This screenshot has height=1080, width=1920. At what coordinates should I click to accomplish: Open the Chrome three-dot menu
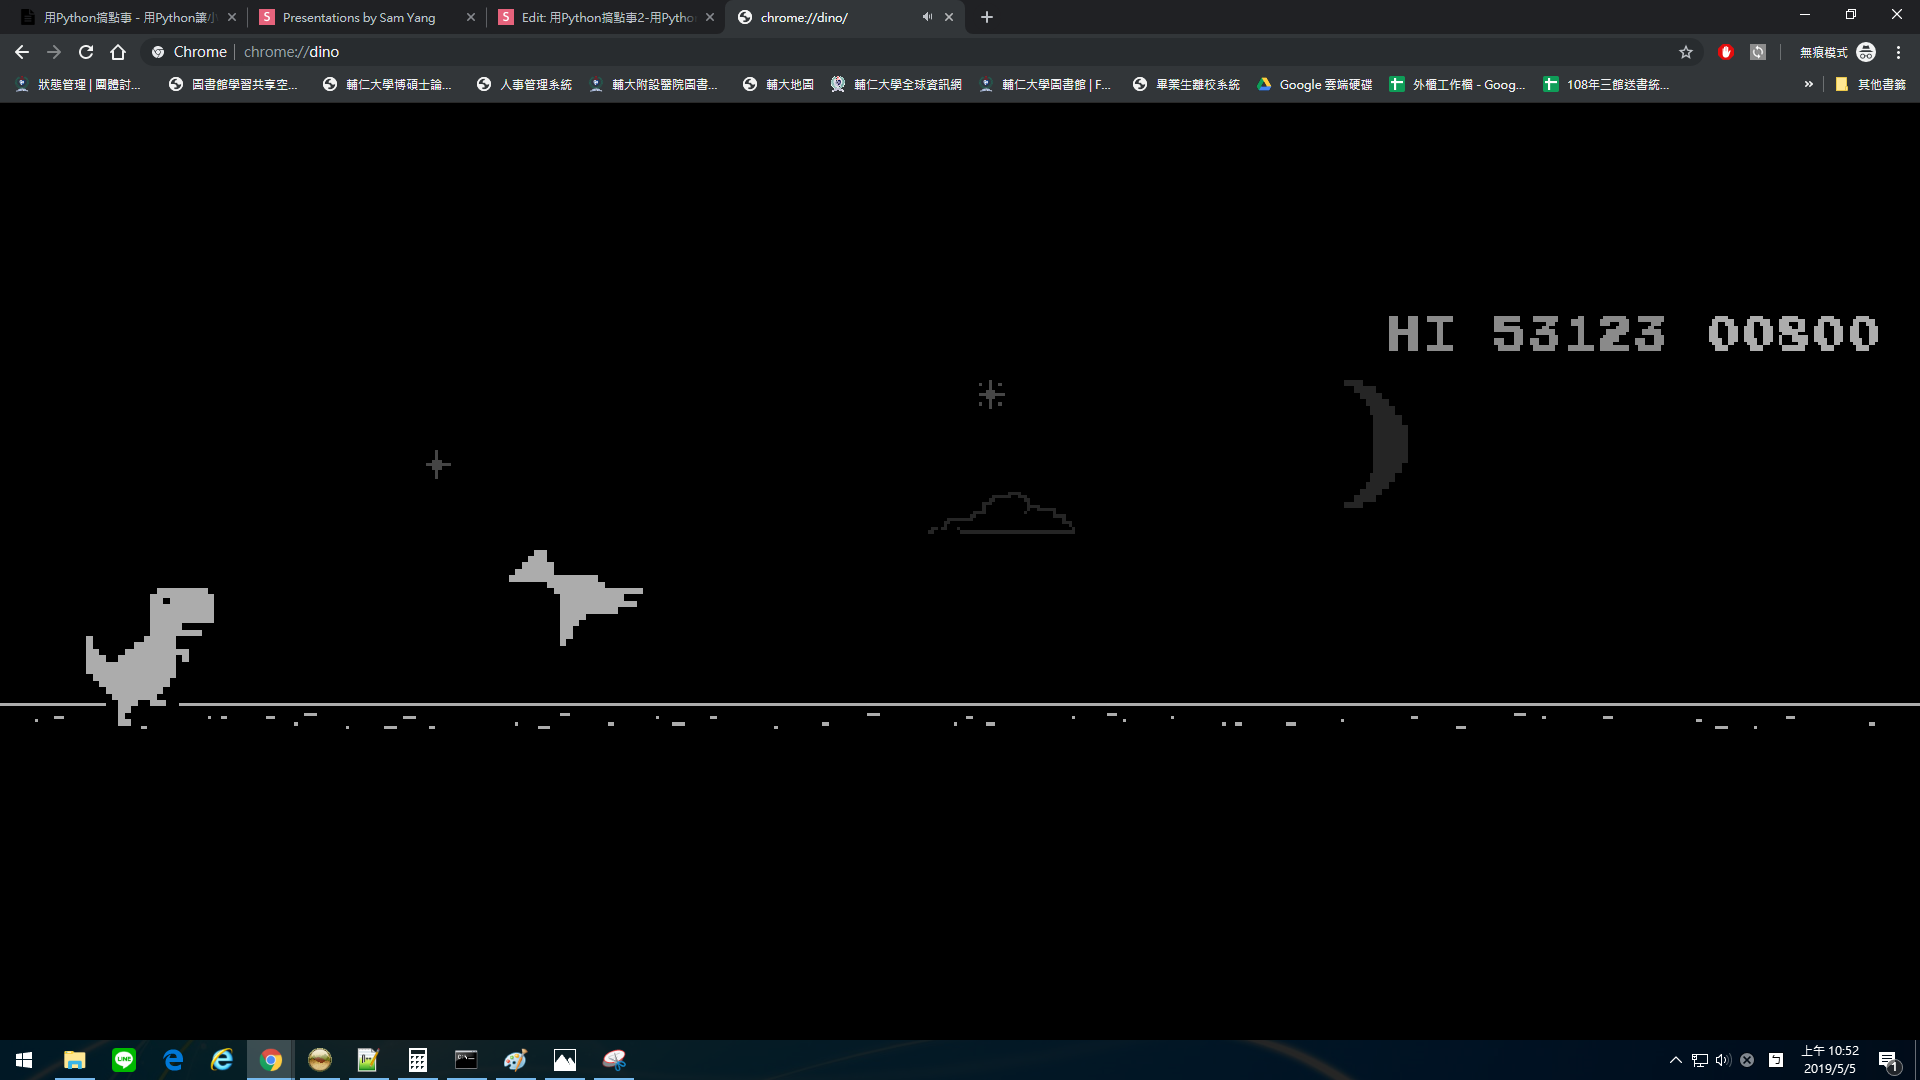click(1898, 52)
